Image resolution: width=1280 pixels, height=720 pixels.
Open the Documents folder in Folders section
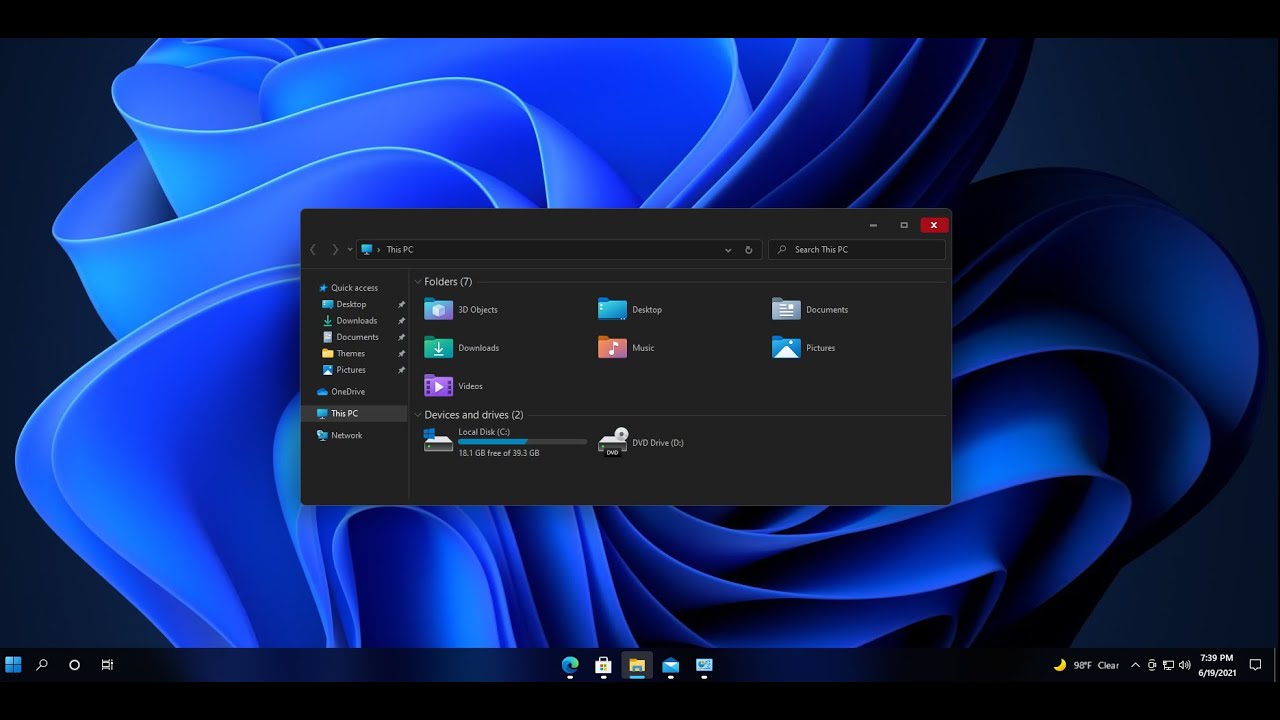786,310
